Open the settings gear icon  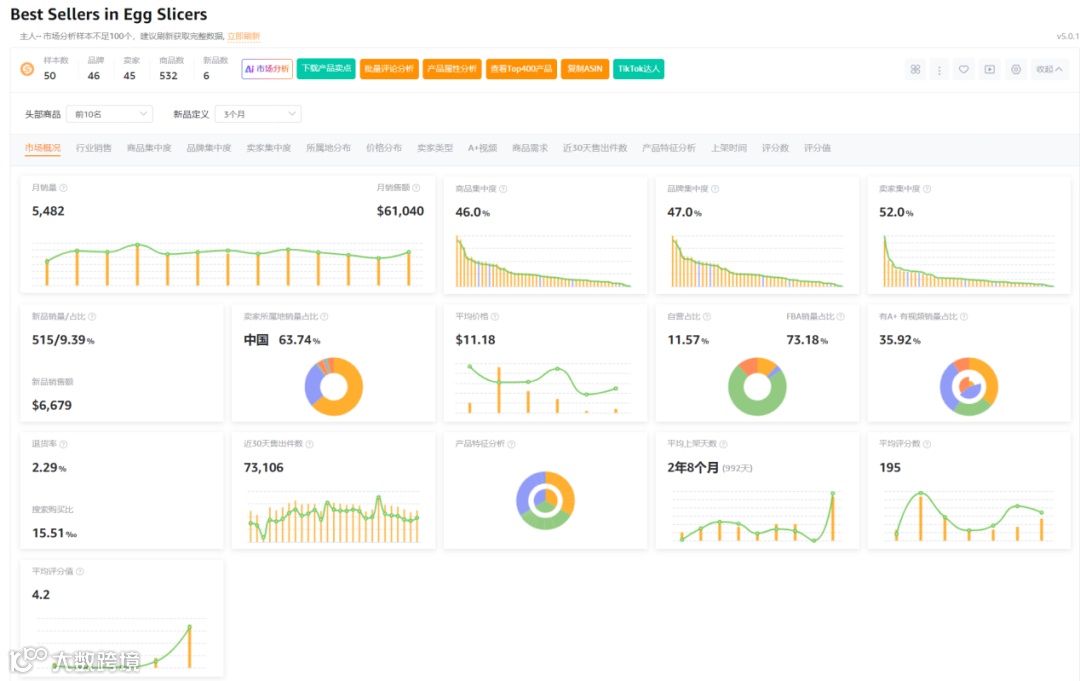[1016, 69]
